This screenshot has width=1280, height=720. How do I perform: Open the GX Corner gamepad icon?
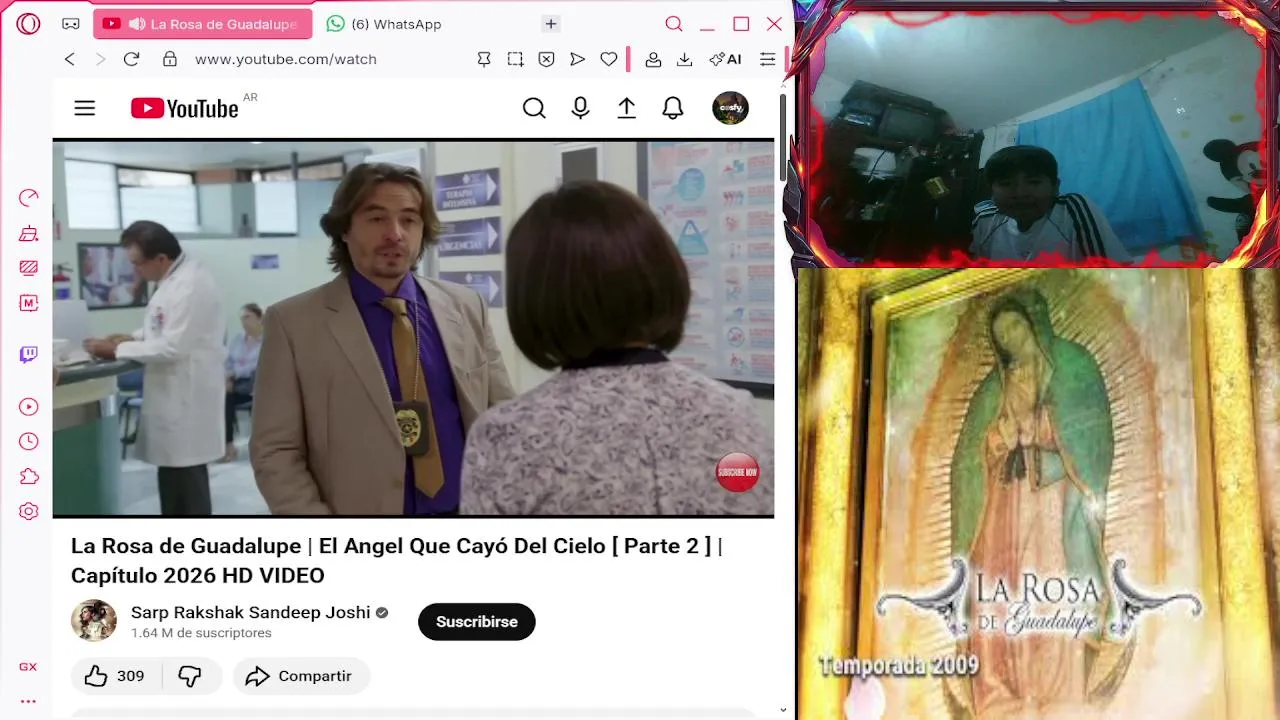70,23
